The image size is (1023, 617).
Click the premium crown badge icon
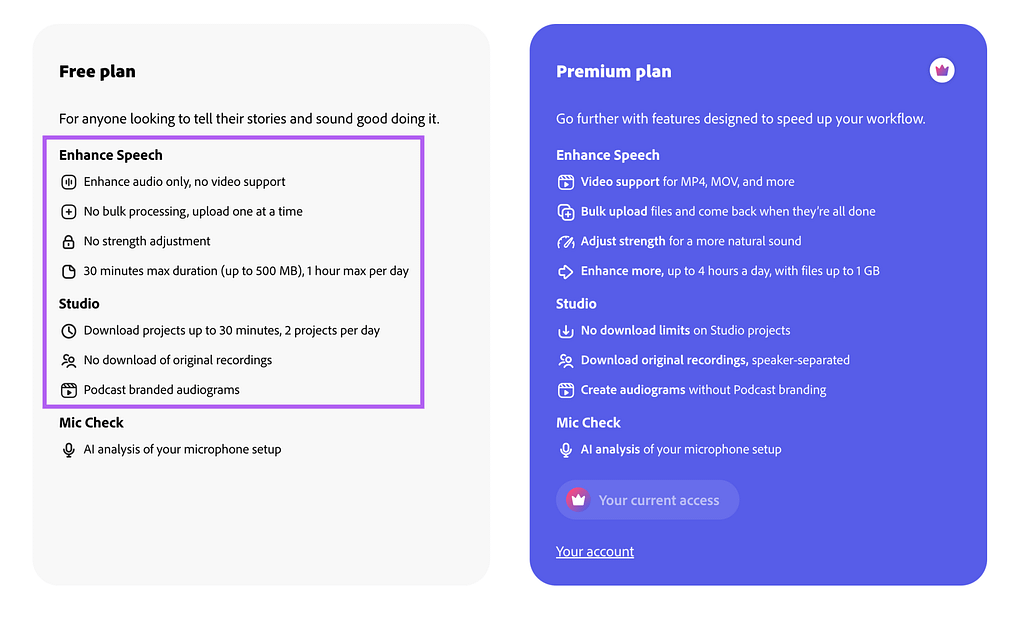point(941,70)
